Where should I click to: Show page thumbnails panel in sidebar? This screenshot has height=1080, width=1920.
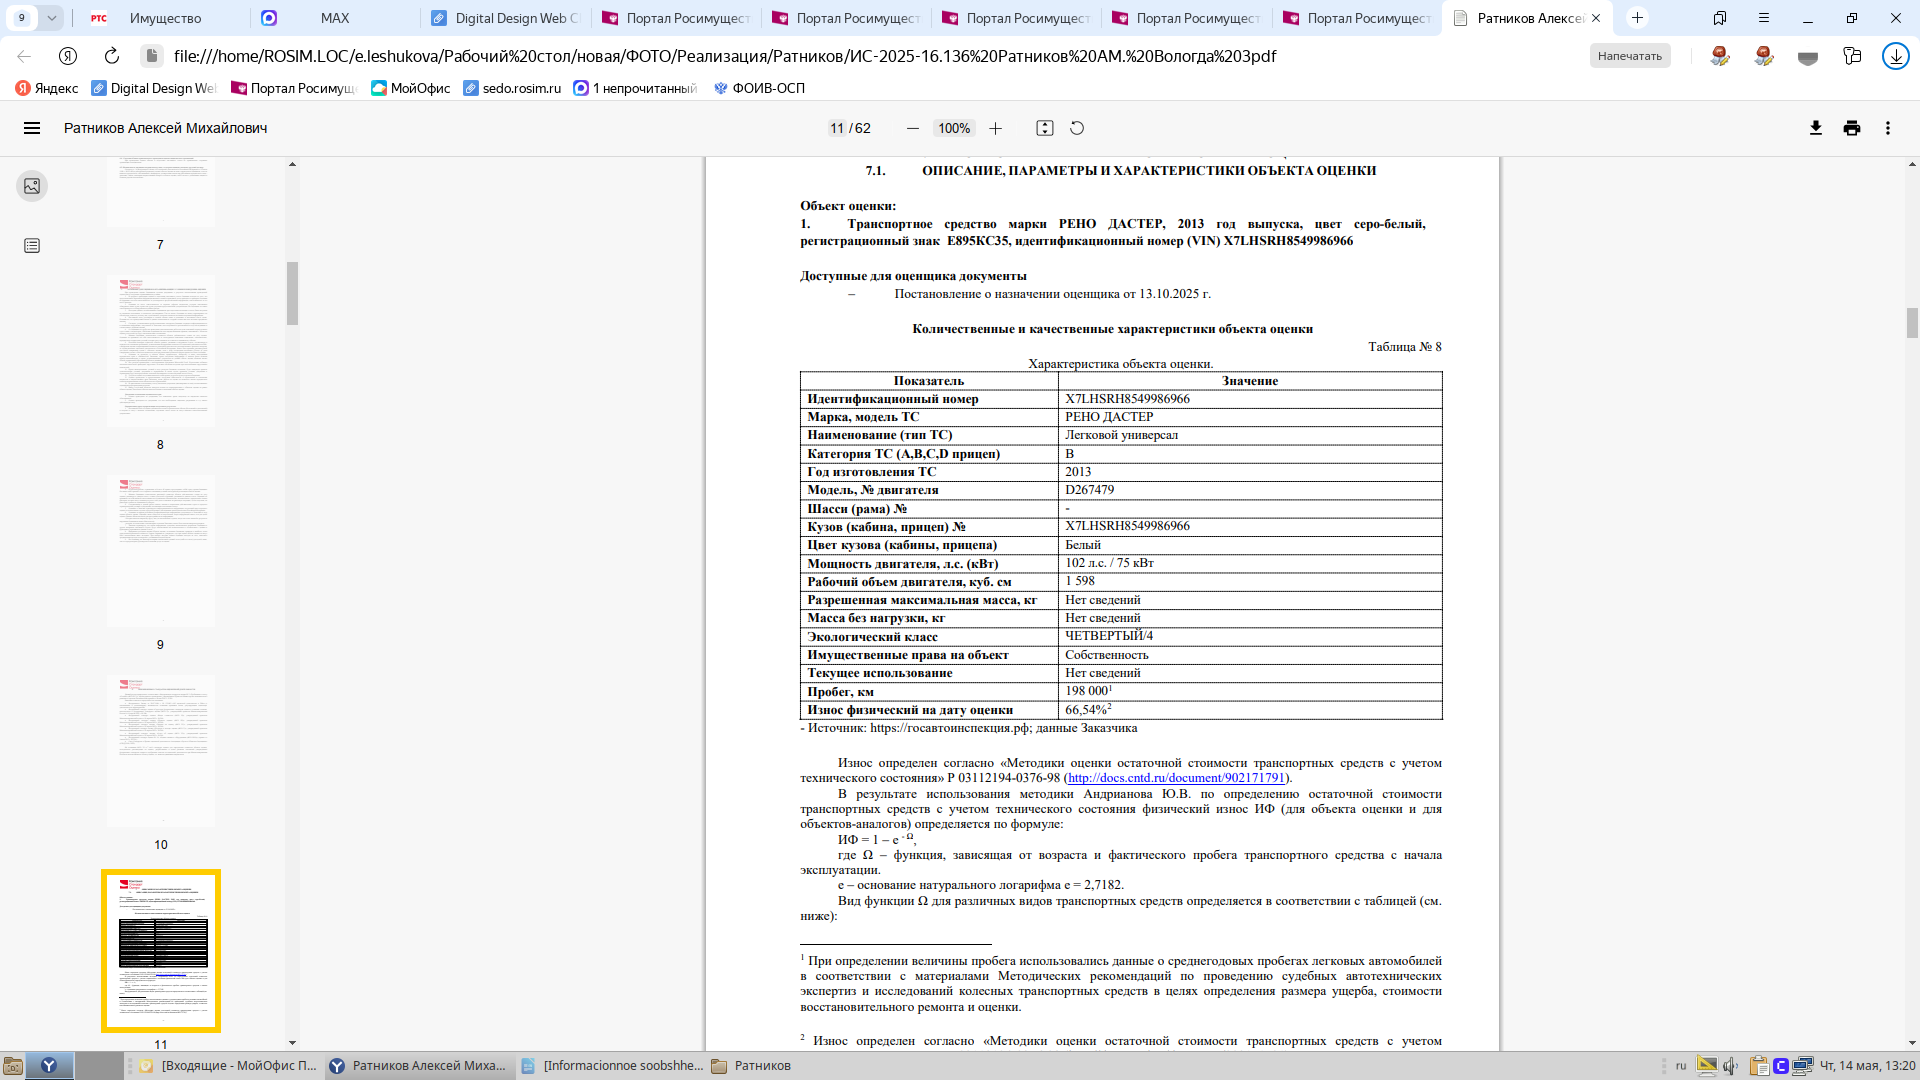pyautogui.click(x=32, y=186)
